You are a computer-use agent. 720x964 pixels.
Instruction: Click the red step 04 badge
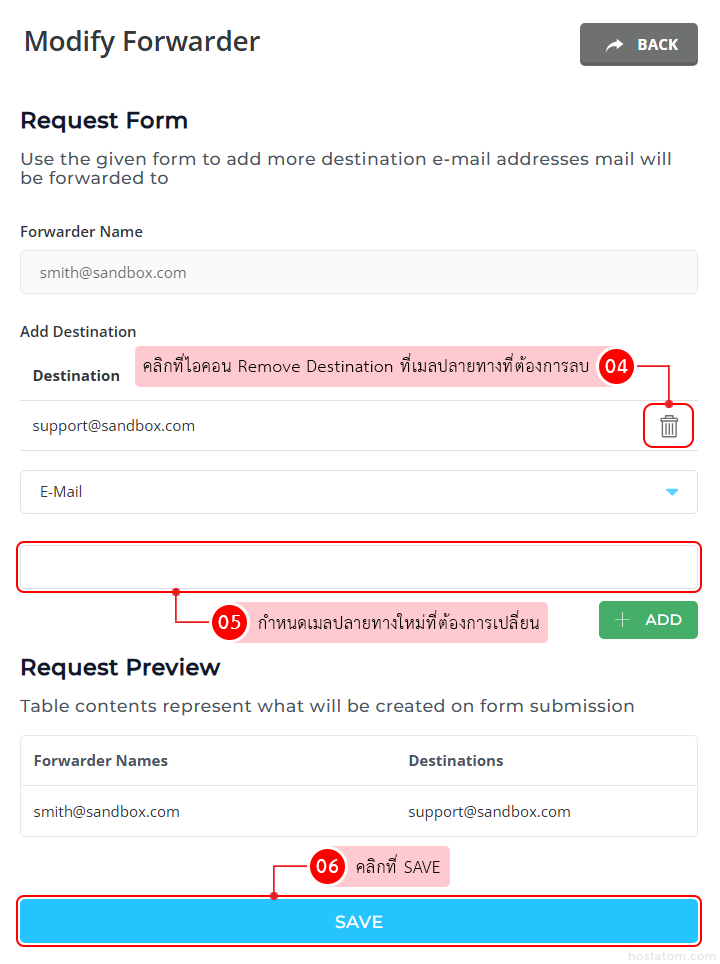(x=616, y=366)
